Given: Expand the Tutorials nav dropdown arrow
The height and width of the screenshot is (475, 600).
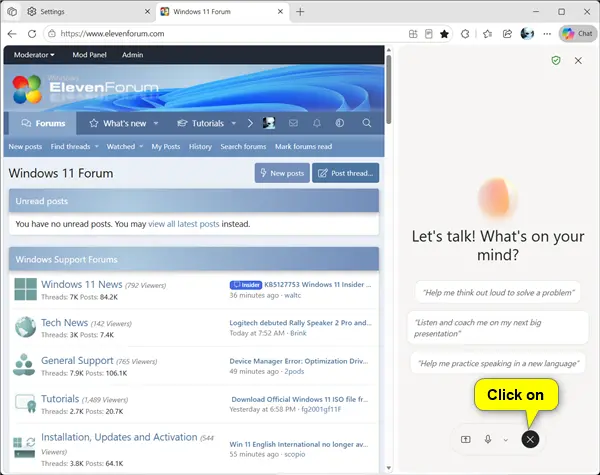Looking at the screenshot, I should [x=234, y=123].
